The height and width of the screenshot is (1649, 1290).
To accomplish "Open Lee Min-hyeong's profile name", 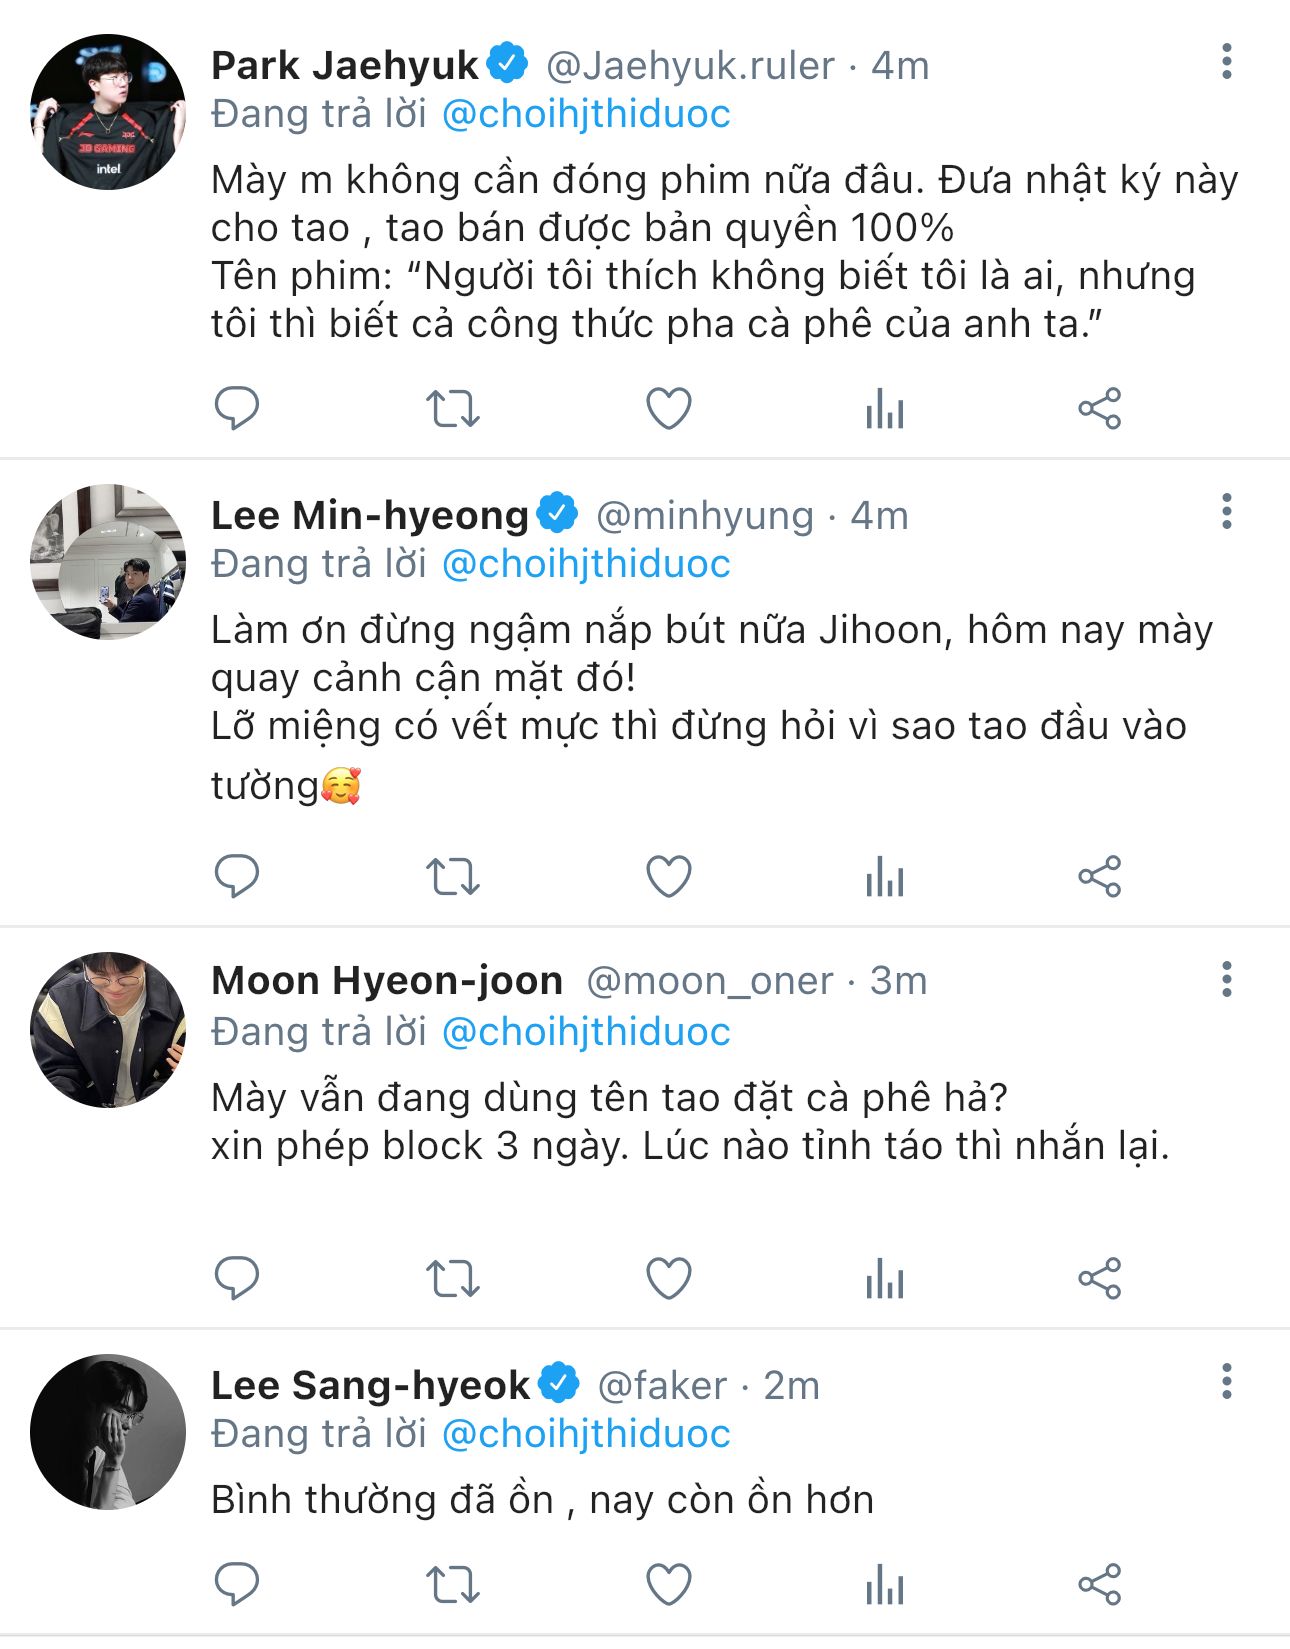I will point(370,516).
